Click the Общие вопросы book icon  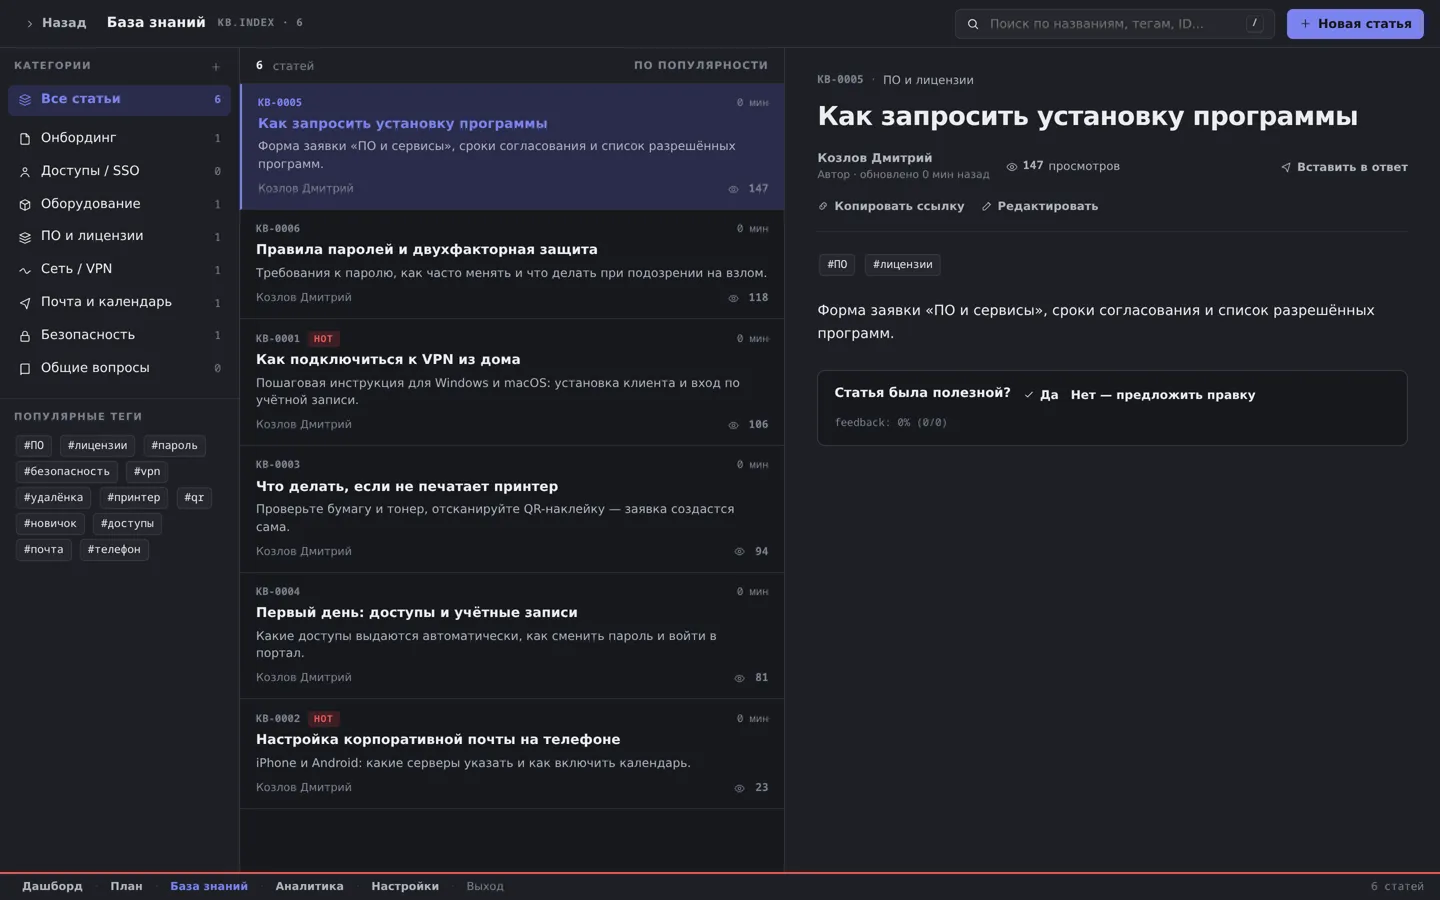(25, 369)
